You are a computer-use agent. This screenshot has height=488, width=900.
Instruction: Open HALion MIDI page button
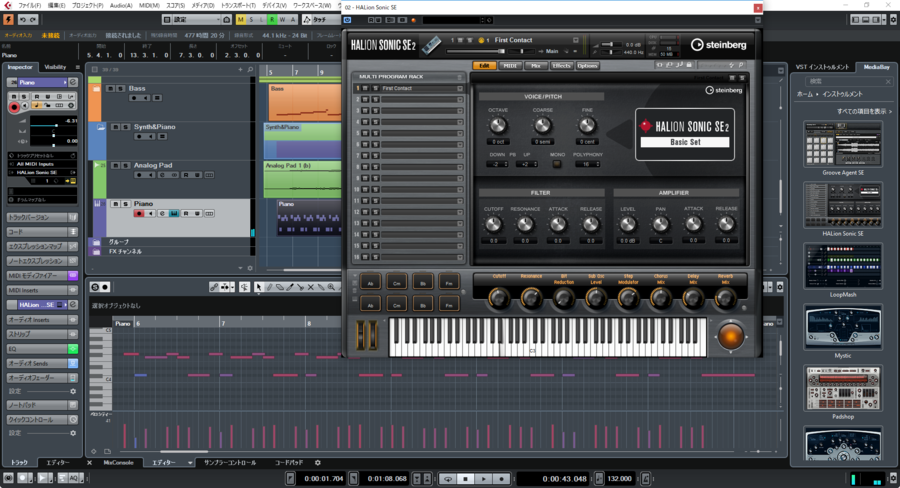pyautogui.click(x=510, y=65)
